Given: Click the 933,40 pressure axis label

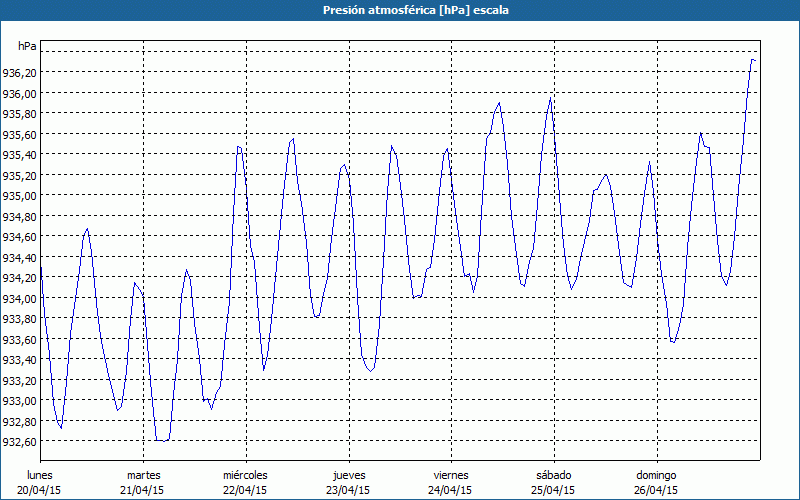Looking at the screenshot, I should pyautogui.click(x=20, y=360).
